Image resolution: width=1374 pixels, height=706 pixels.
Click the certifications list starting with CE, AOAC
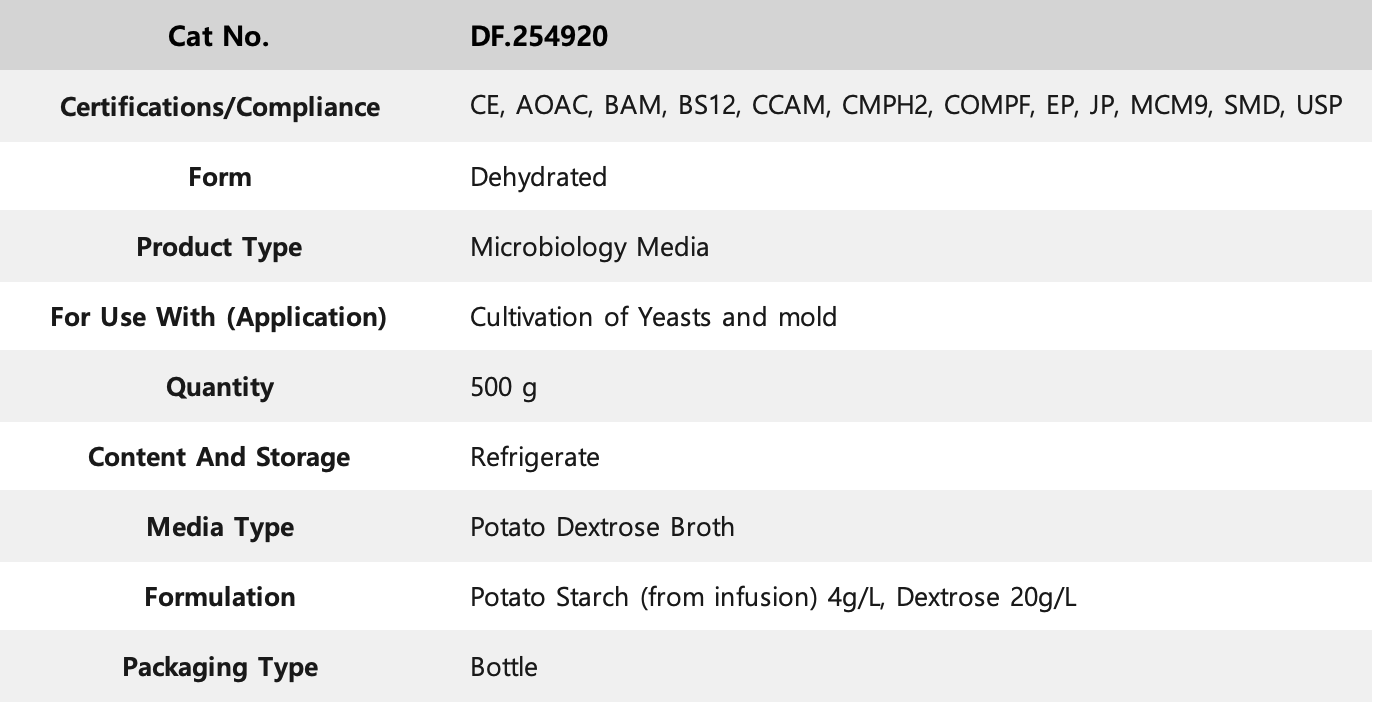(x=906, y=106)
